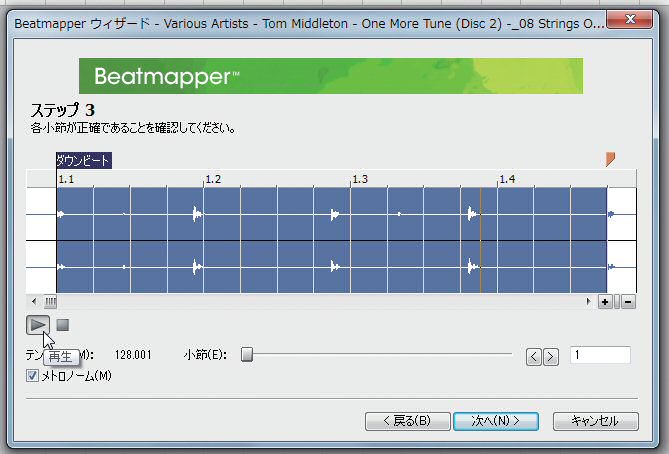Zoom out waveform with minus button
This screenshot has height=454, width=669.
pos(628,302)
